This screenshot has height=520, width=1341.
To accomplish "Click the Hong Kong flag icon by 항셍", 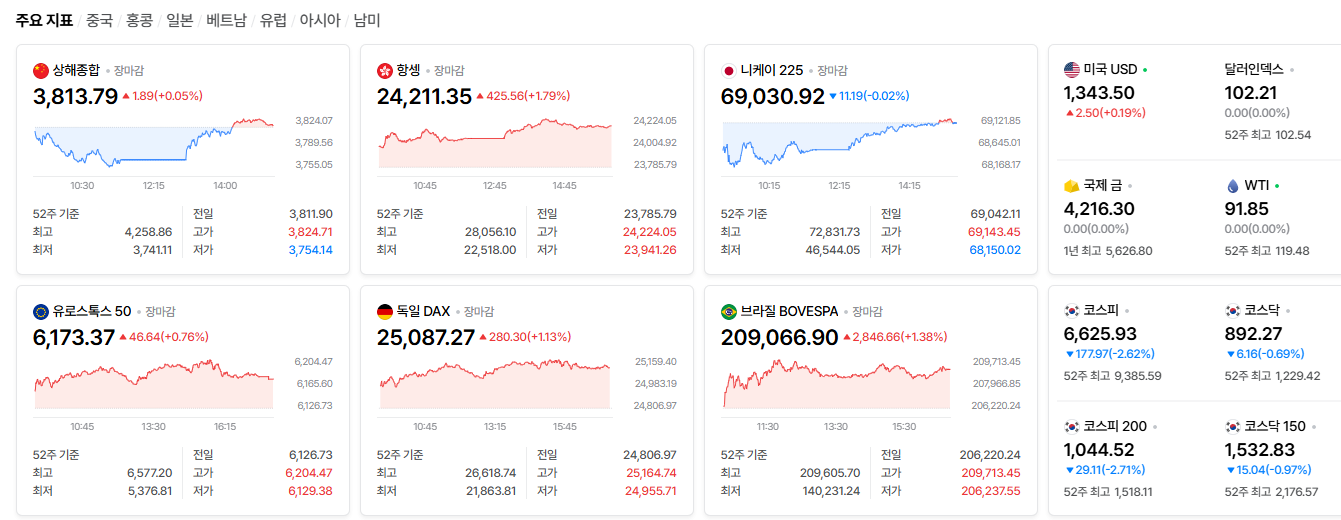I will (385, 70).
